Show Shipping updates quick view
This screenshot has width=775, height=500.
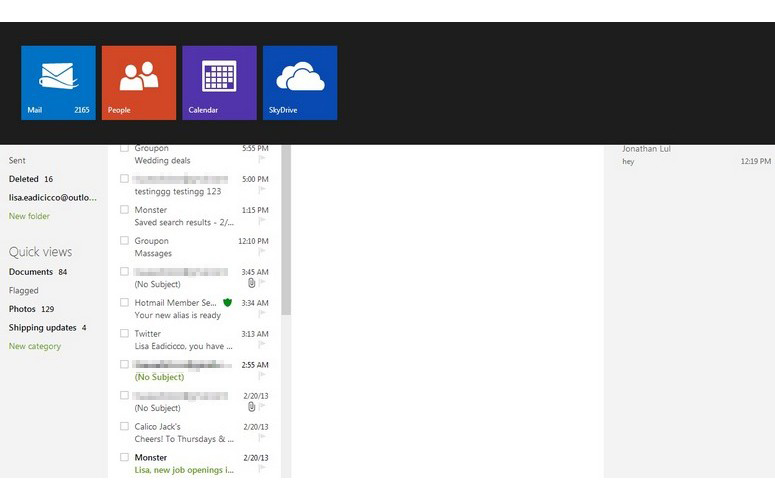point(47,328)
